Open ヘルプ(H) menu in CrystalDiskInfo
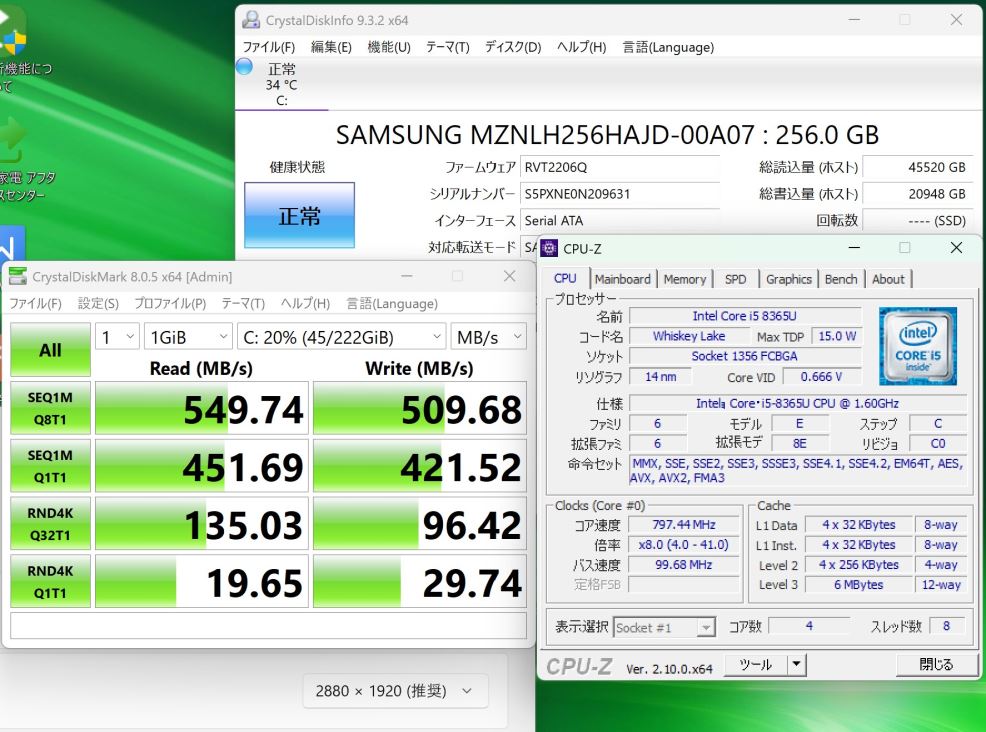This screenshot has width=986, height=732. [582, 47]
